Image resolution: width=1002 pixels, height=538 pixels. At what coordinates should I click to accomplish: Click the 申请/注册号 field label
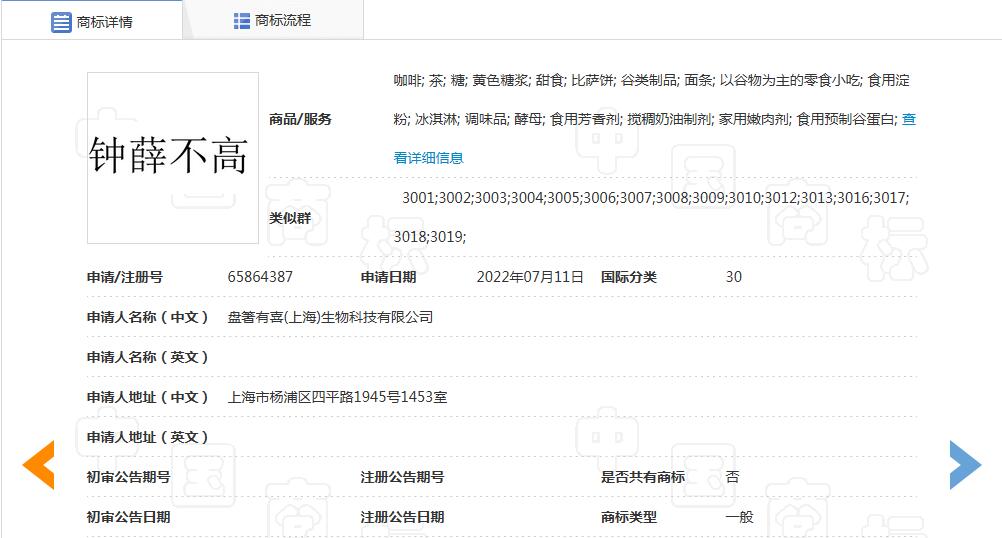coord(125,277)
